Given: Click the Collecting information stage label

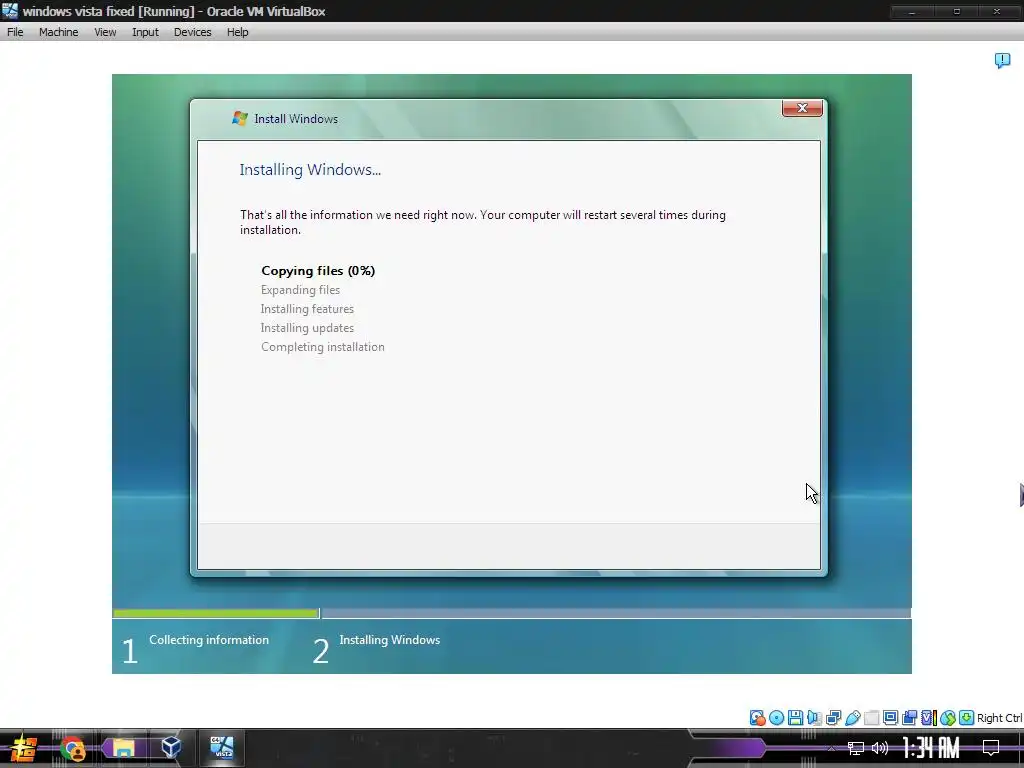Looking at the screenshot, I should [209, 640].
